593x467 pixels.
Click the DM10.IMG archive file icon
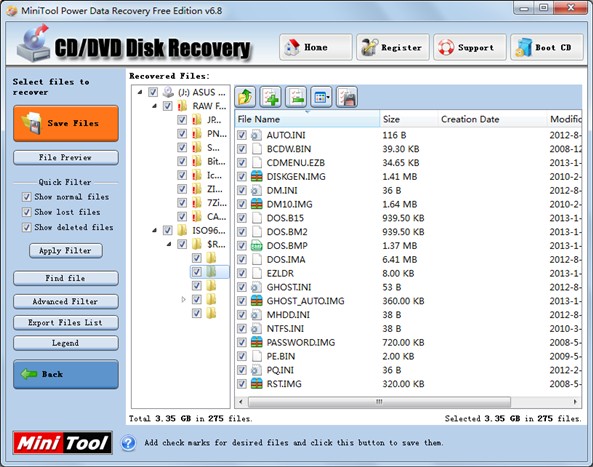[256, 204]
